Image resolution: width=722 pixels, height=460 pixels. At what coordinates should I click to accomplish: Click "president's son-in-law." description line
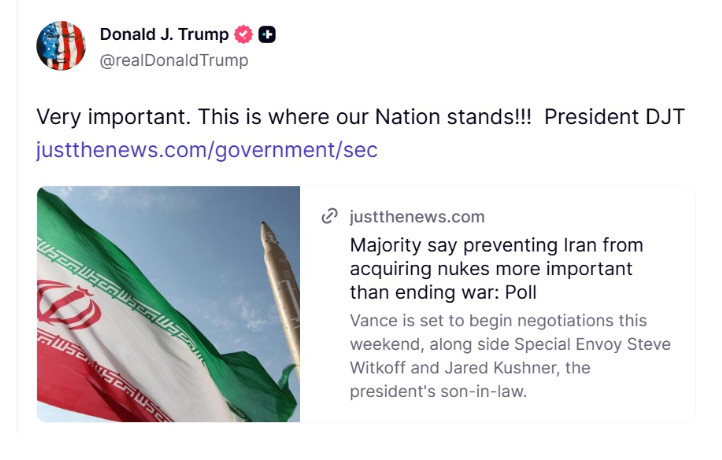click(438, 391)
